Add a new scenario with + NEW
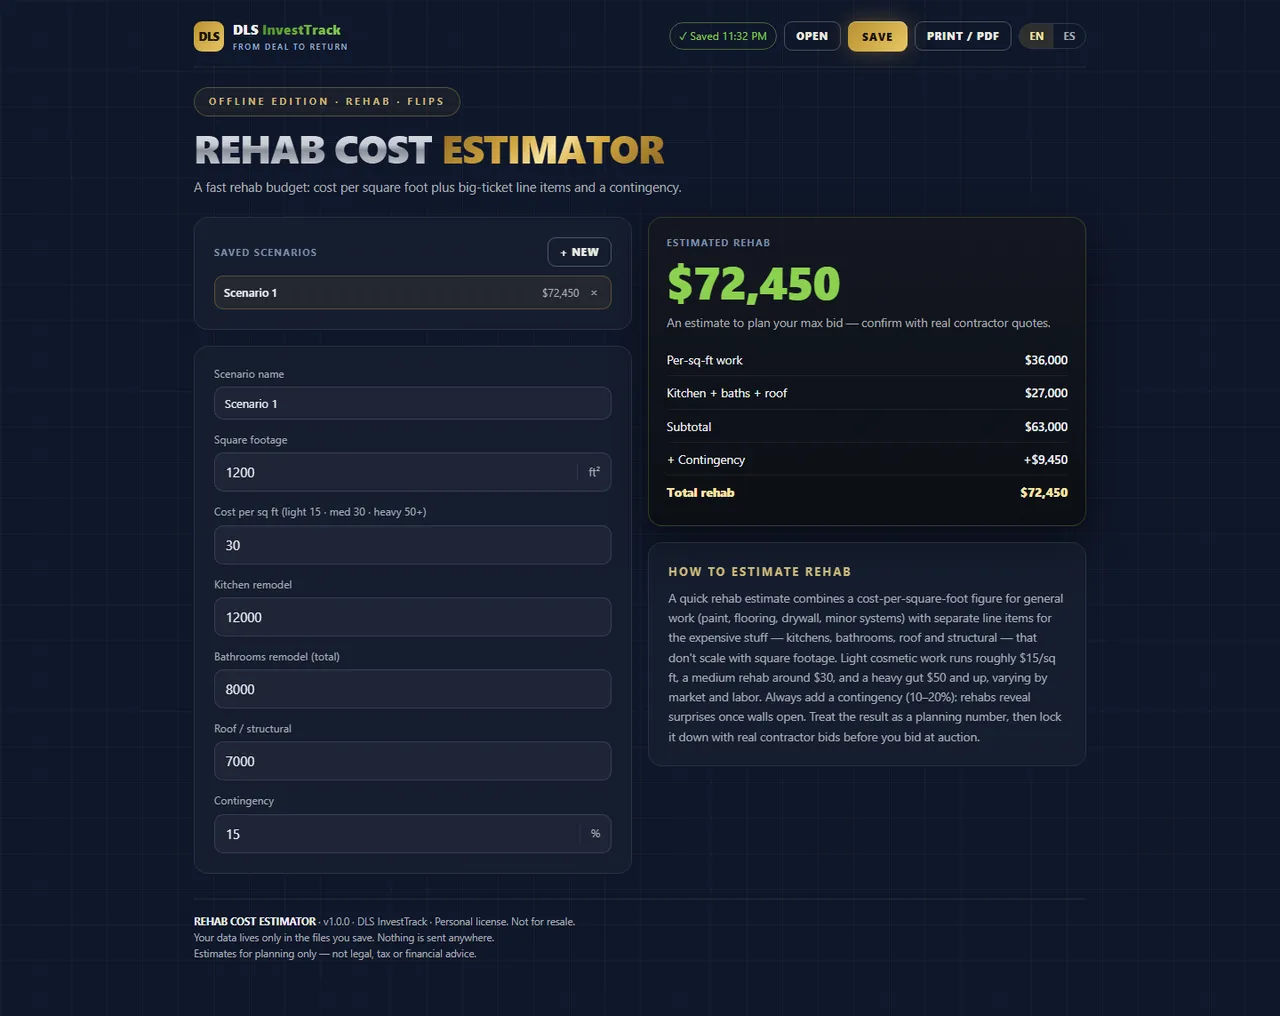1280x1016 pixels. pos(579,252)
